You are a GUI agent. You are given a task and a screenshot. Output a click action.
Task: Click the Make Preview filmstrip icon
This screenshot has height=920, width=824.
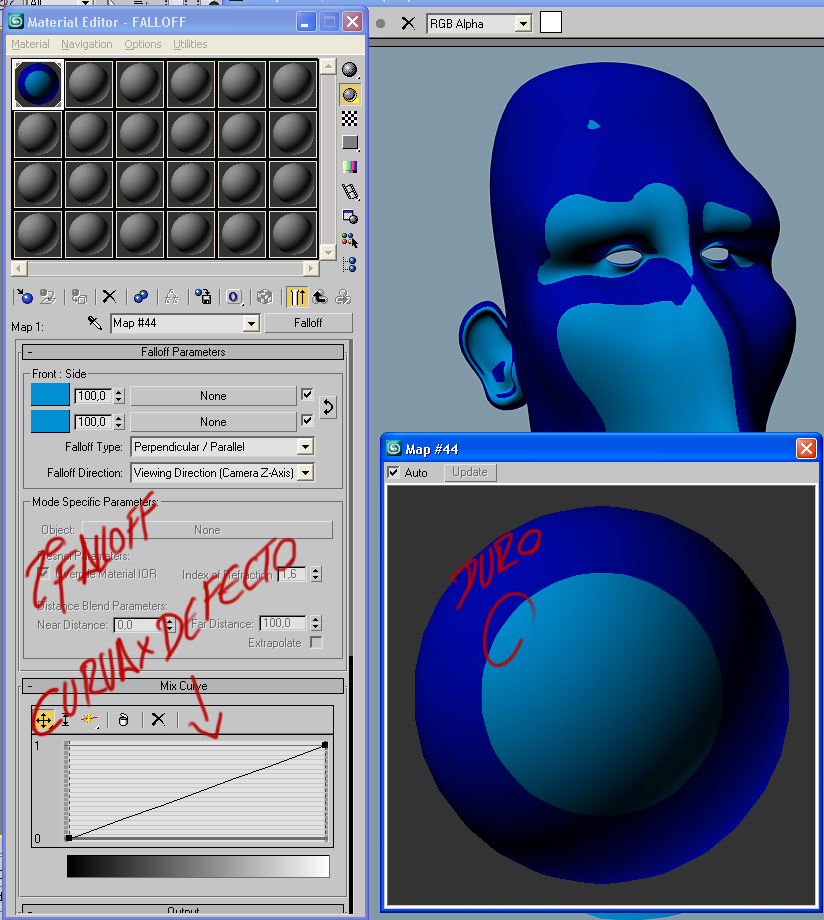coord(350,192)
